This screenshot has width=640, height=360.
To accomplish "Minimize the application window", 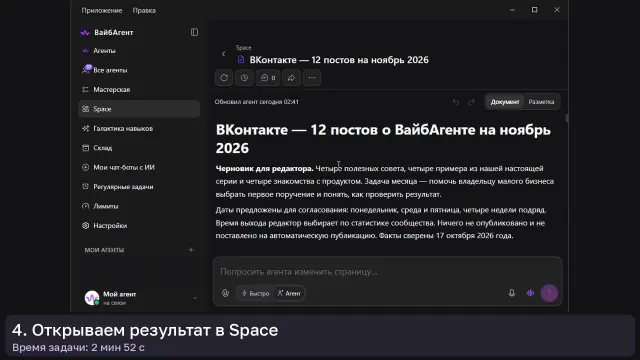I will pos(512,10).
